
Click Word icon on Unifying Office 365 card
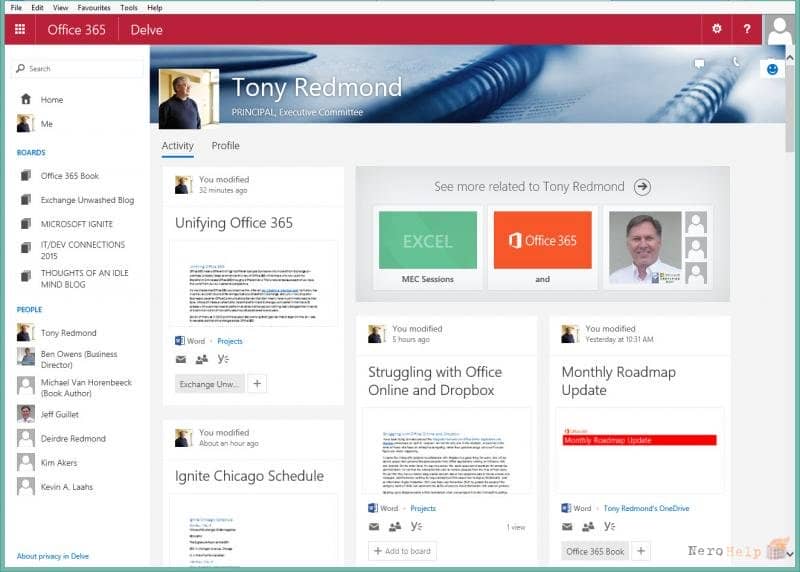tap(180, 341)
